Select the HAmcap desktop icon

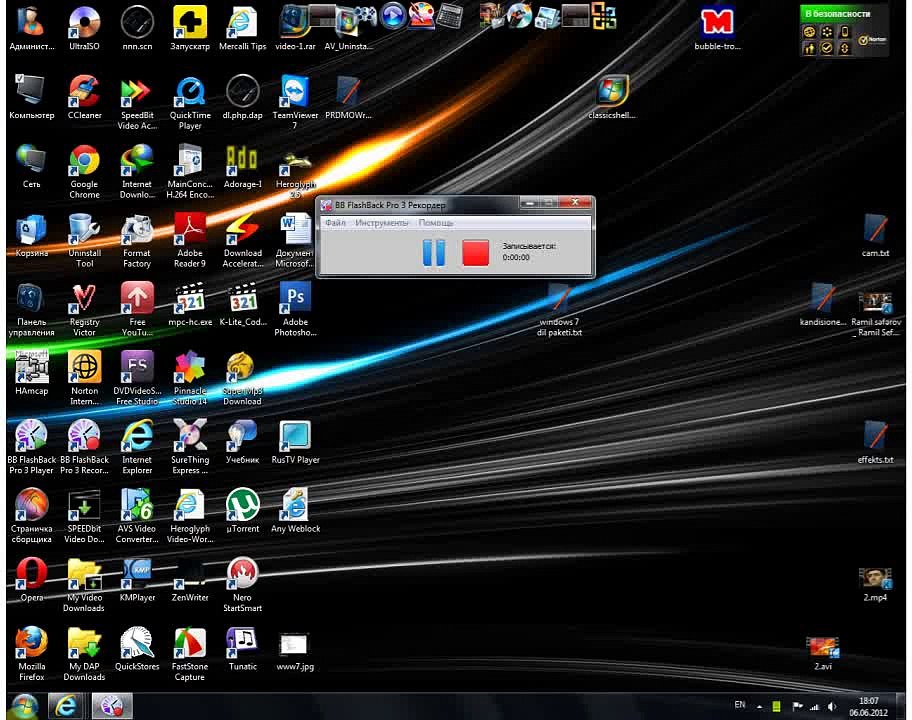pos(31,373)
